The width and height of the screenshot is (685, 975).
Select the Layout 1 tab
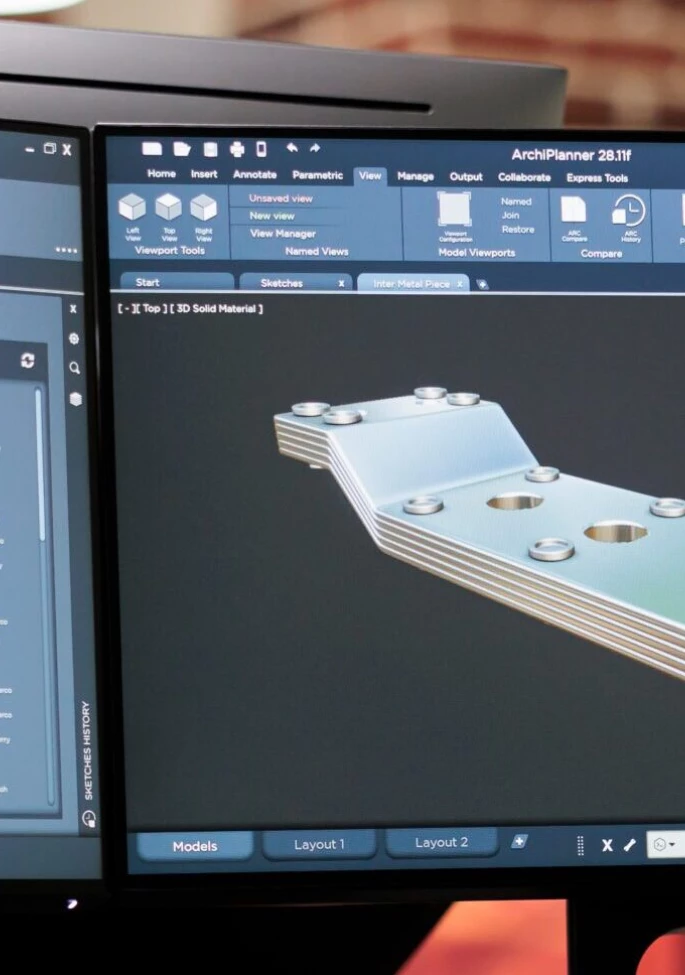tap(319, 844)
